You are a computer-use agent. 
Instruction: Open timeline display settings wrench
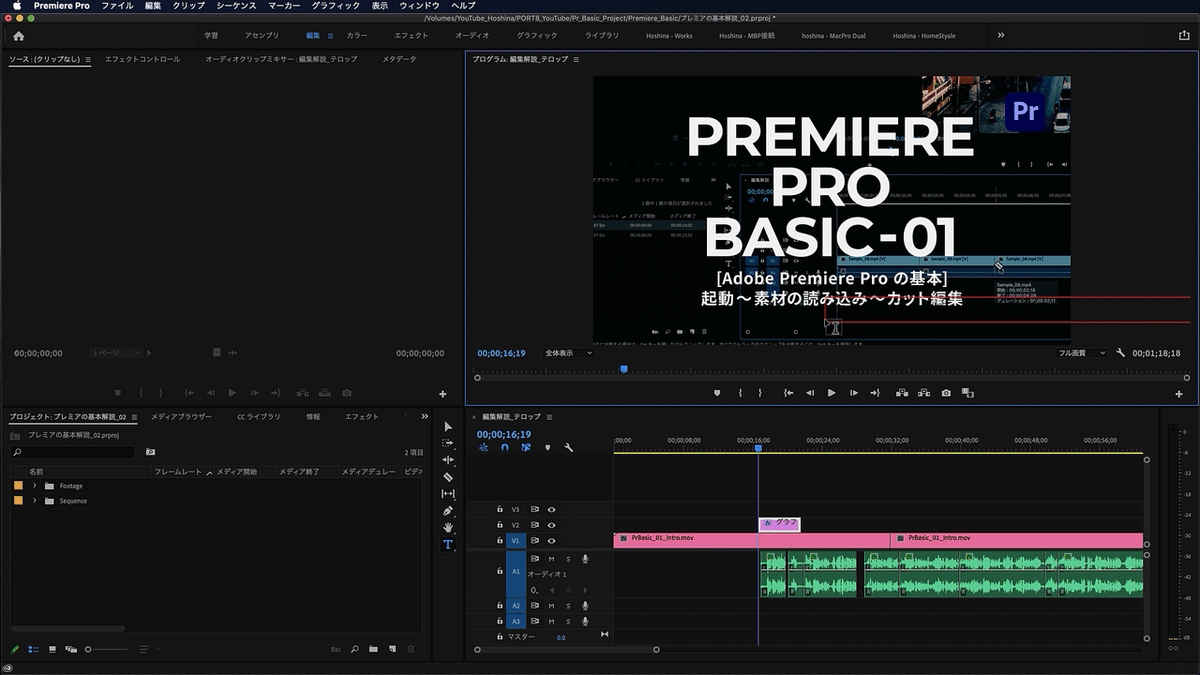tap(568, 448)
